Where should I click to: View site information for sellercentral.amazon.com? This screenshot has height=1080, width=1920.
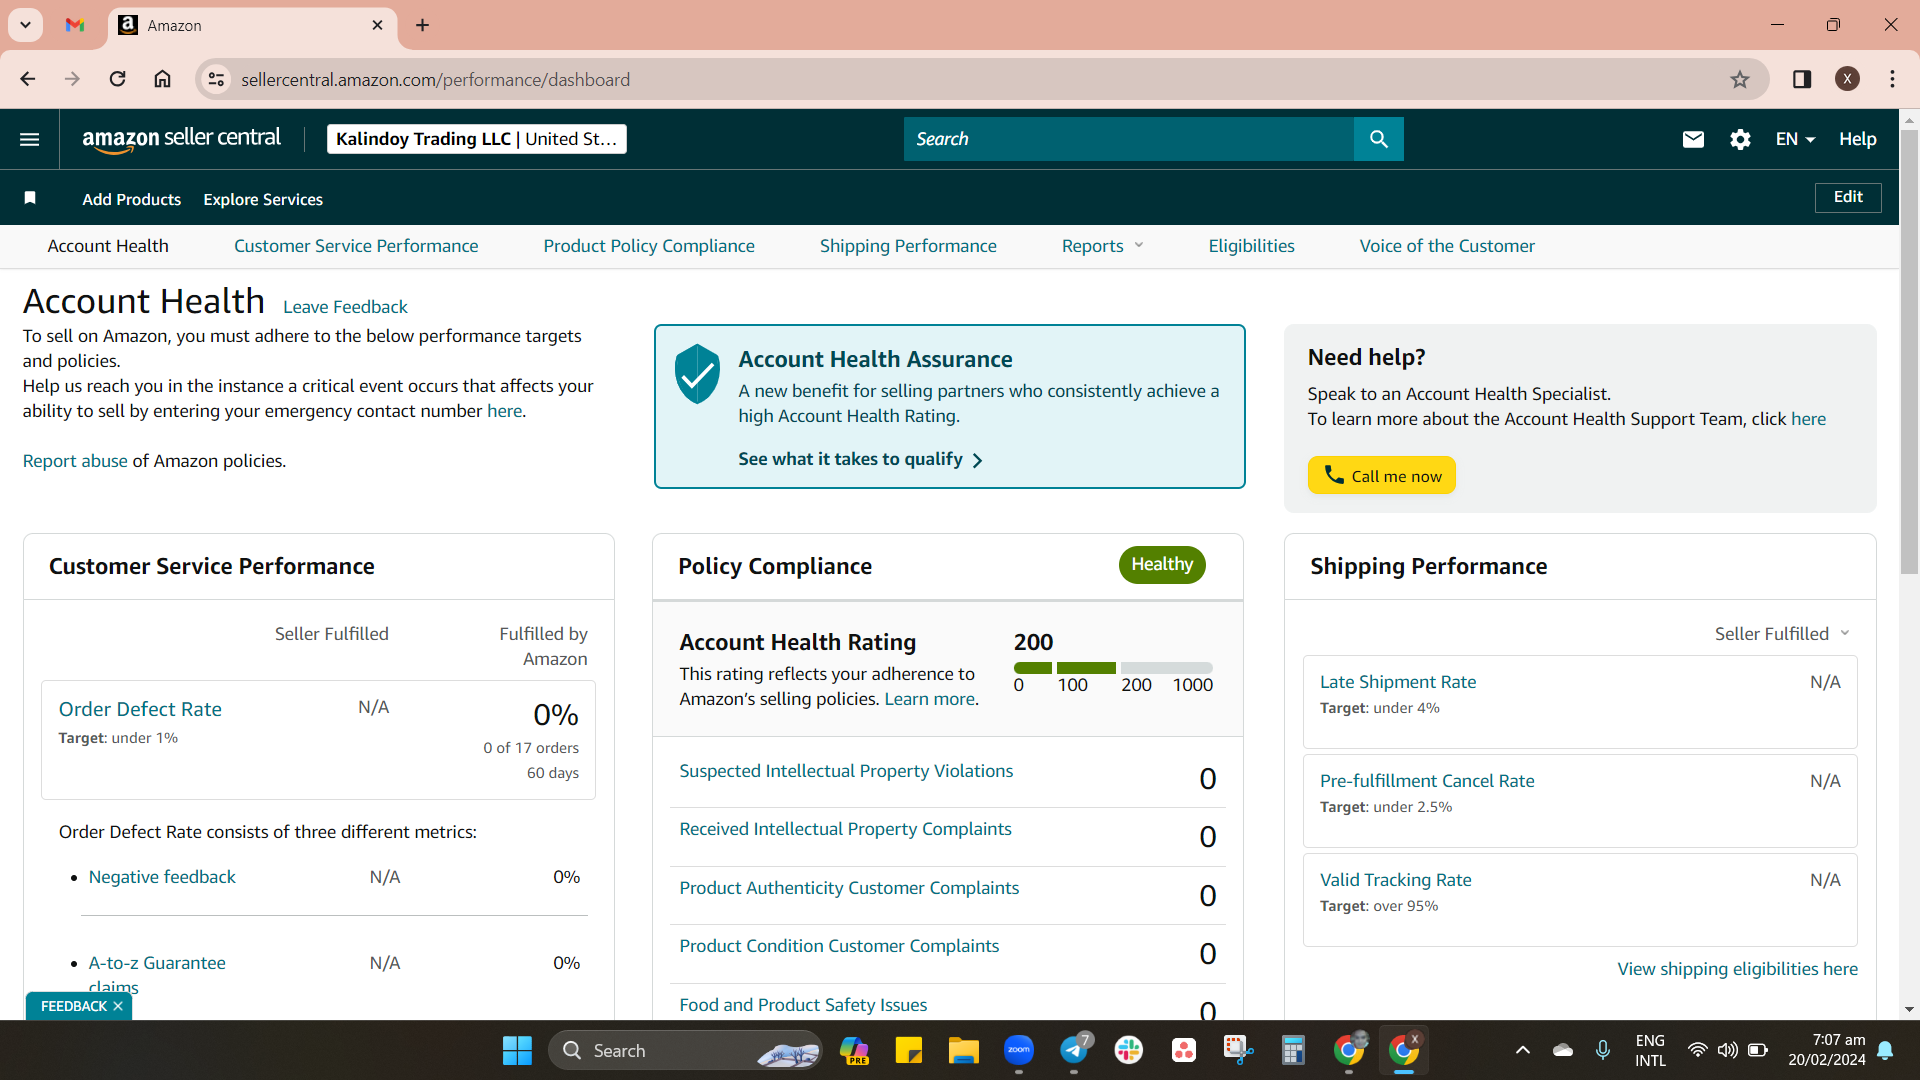tap(216, 79)
